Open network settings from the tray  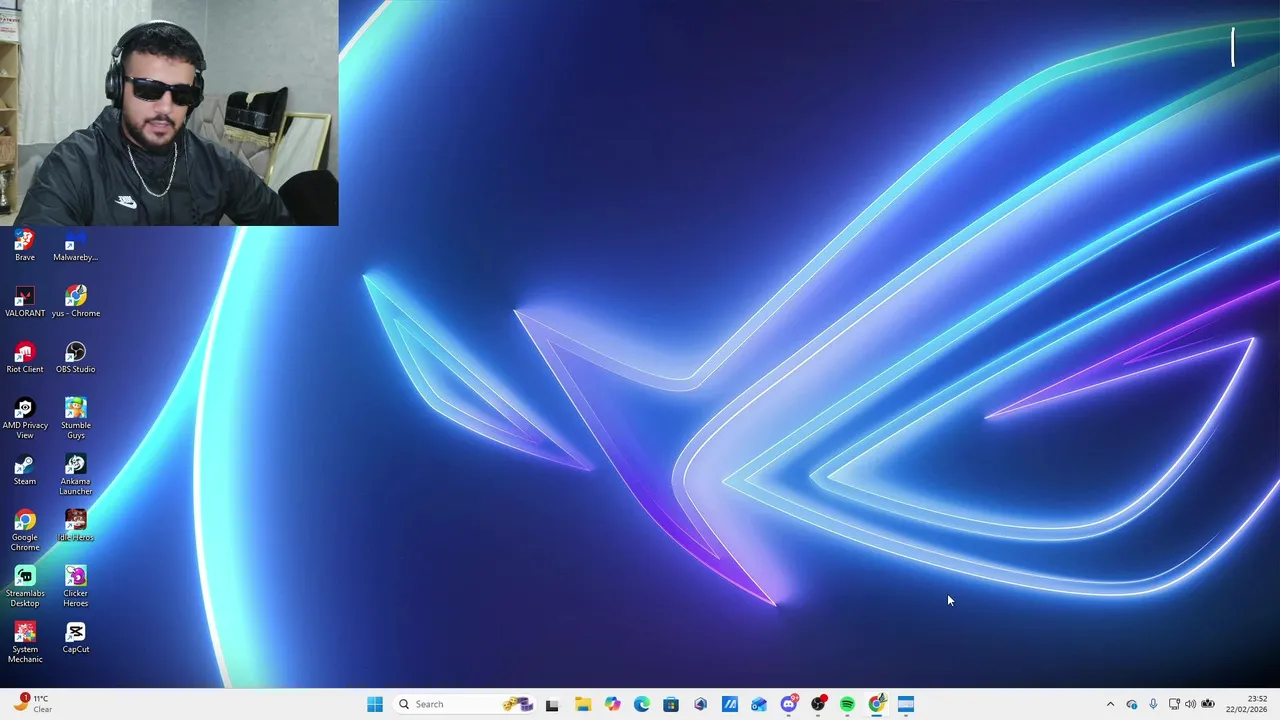(x=1174, y=704)
